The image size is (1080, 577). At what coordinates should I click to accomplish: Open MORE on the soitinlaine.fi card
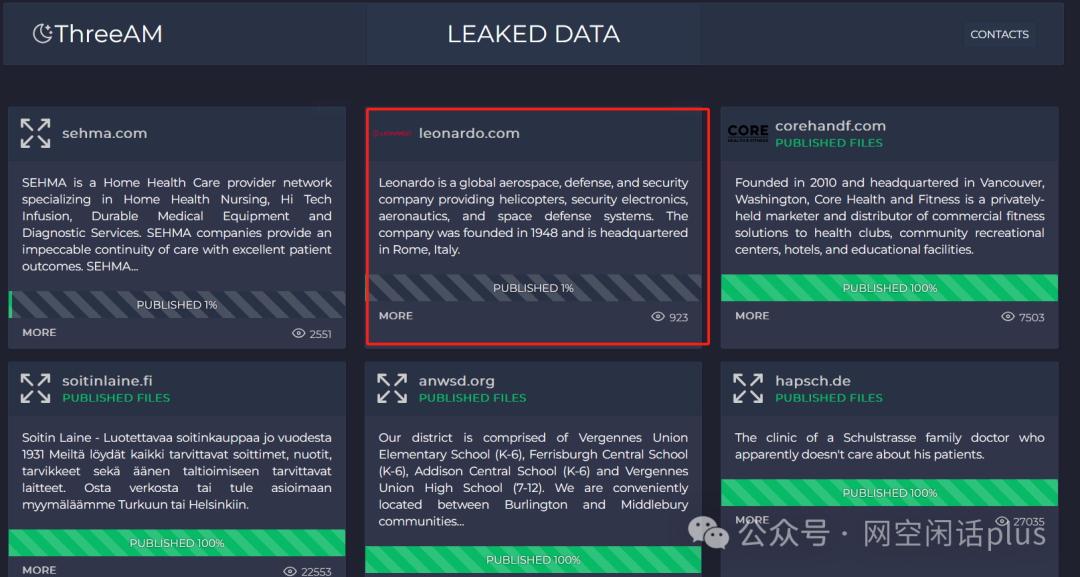pos(39,570)
